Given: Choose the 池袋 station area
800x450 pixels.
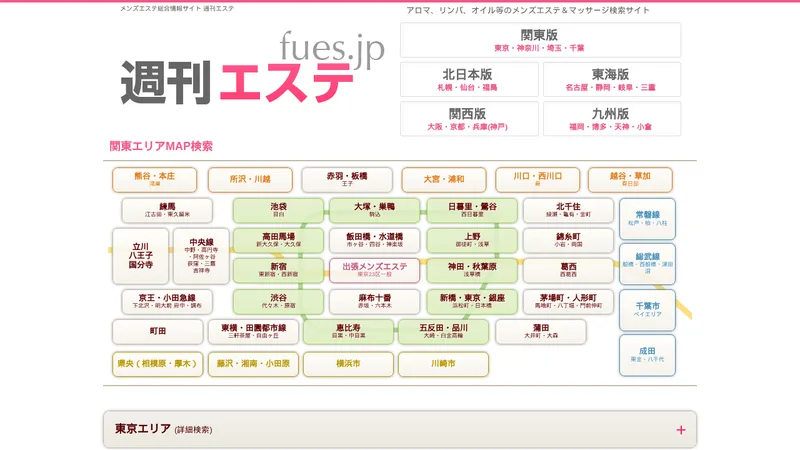Looking at the screenshot, I should coord(279,210).
